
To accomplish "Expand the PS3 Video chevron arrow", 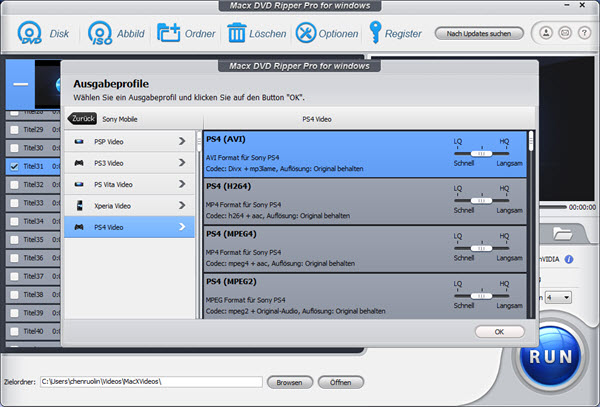I will [182, 163].
